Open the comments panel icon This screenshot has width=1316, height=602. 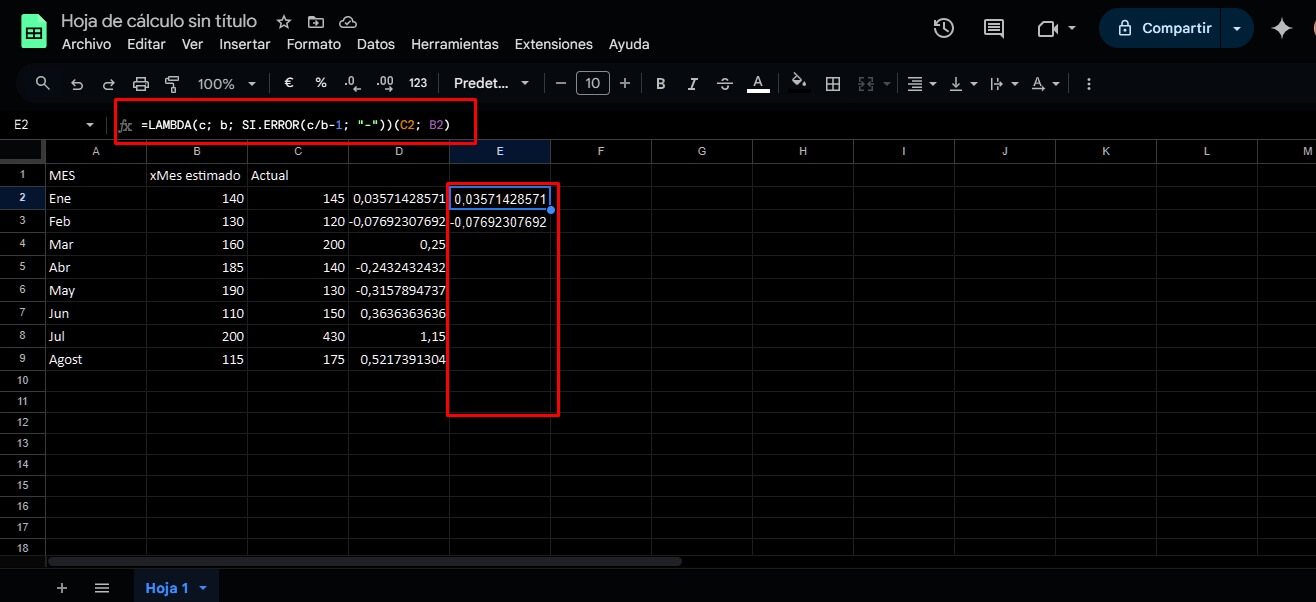(994, 29)
